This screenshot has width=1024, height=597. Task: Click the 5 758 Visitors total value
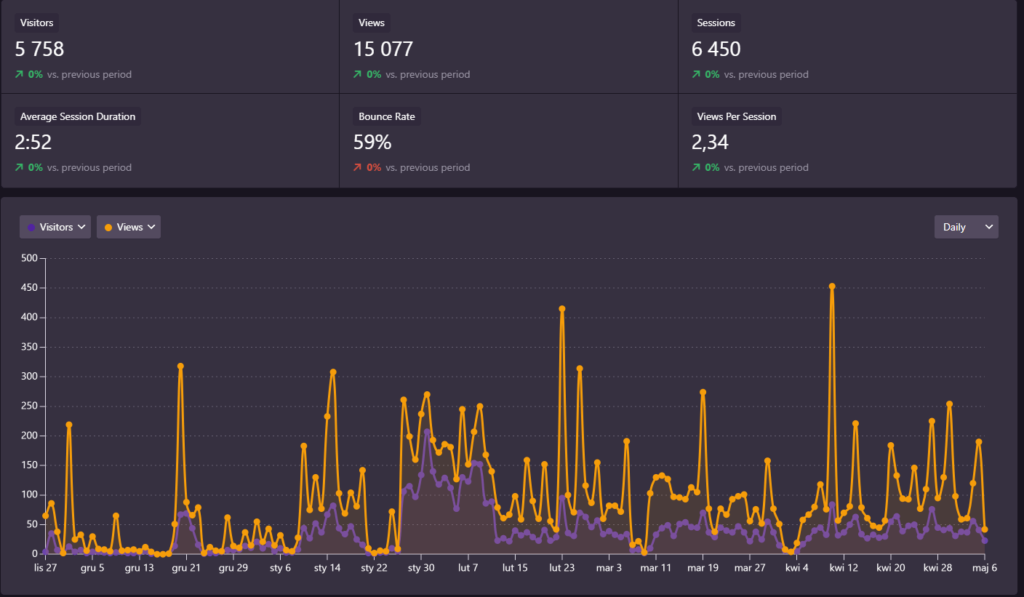(x=40, y=49)
